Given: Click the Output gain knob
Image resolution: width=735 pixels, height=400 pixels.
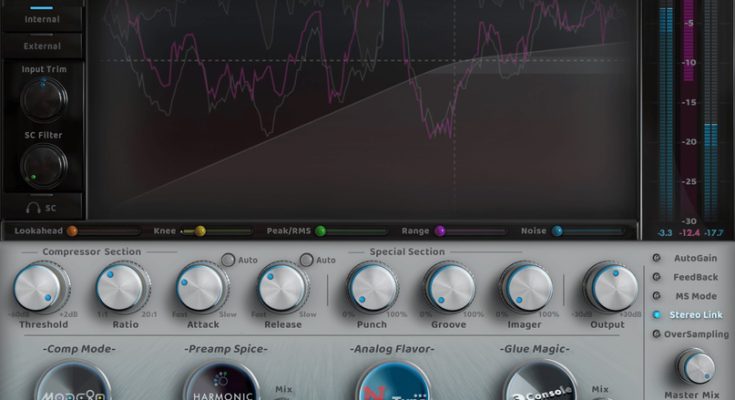Looking at the screenshot, I should pyautogui.click(x=609, y=287).
